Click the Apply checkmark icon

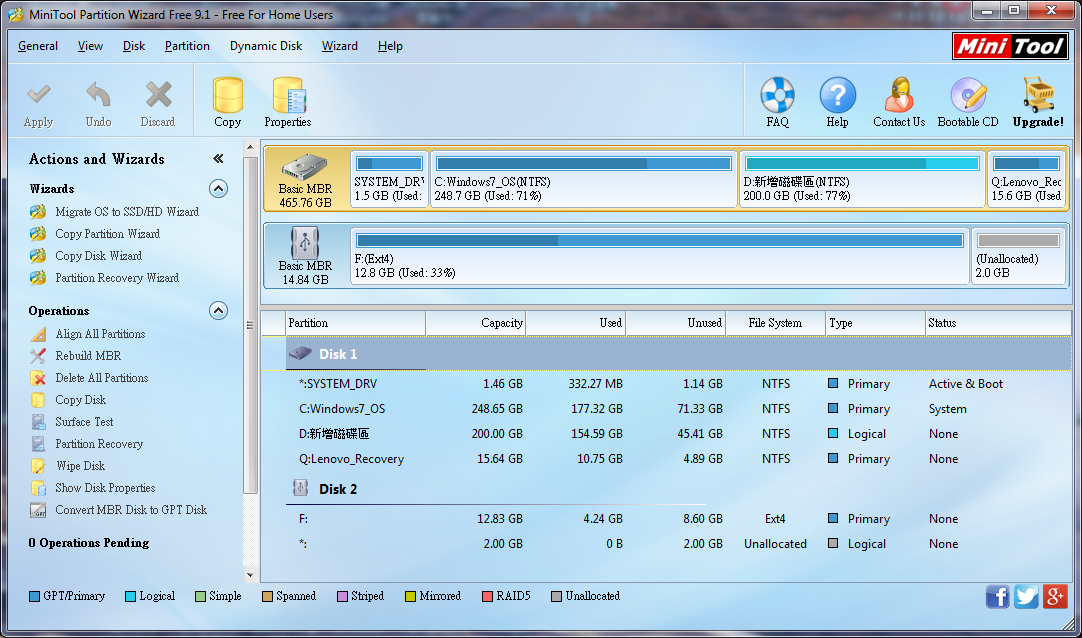click(x=39, y=94)
